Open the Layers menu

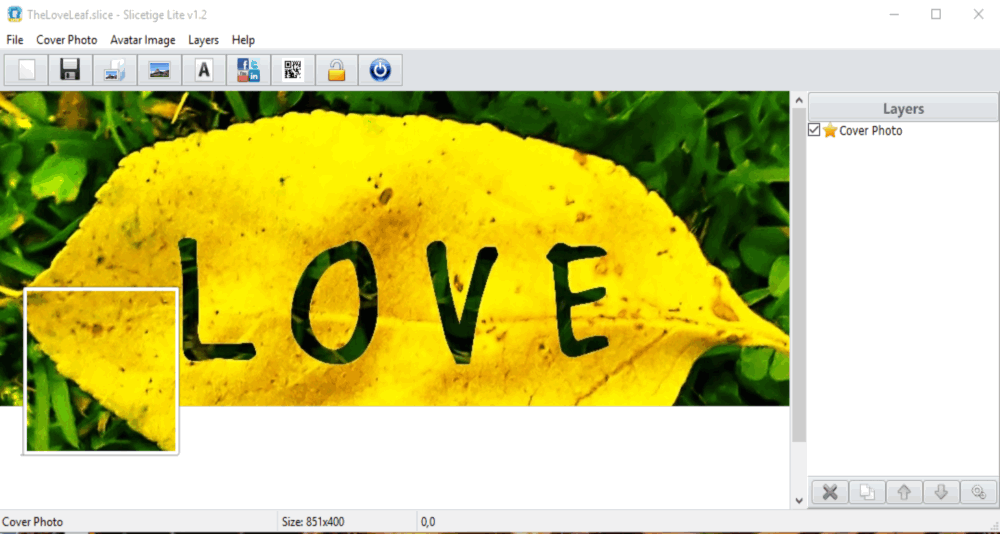point(203,40)
